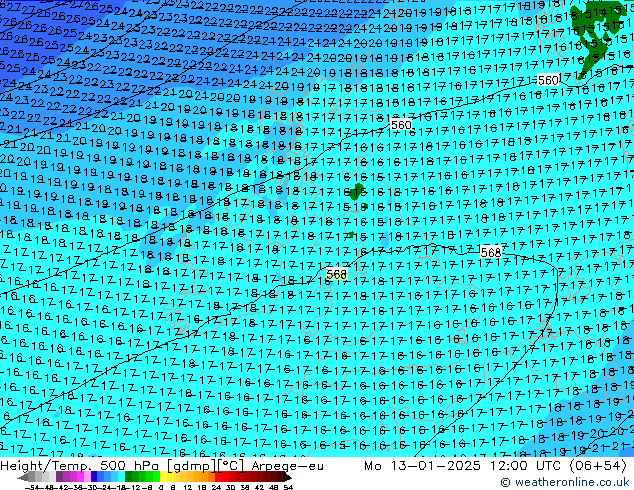Click the '[°C]' unit label
634x490 pixels.
(231, 466)
